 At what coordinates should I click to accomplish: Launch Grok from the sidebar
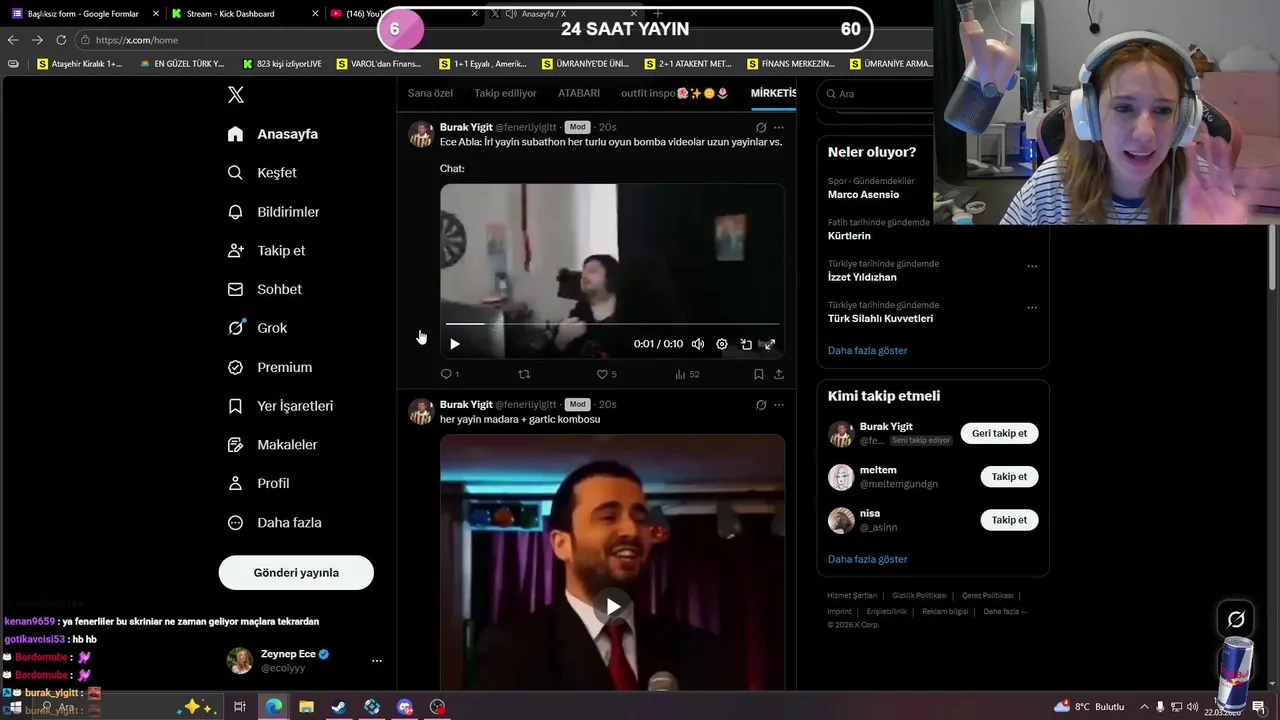[x=257, y=328]
